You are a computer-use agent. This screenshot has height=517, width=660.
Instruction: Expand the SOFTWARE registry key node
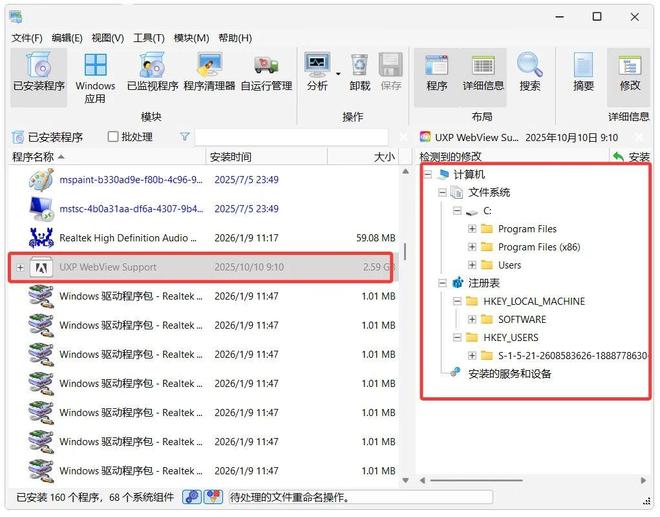click(x=472, y=319)
